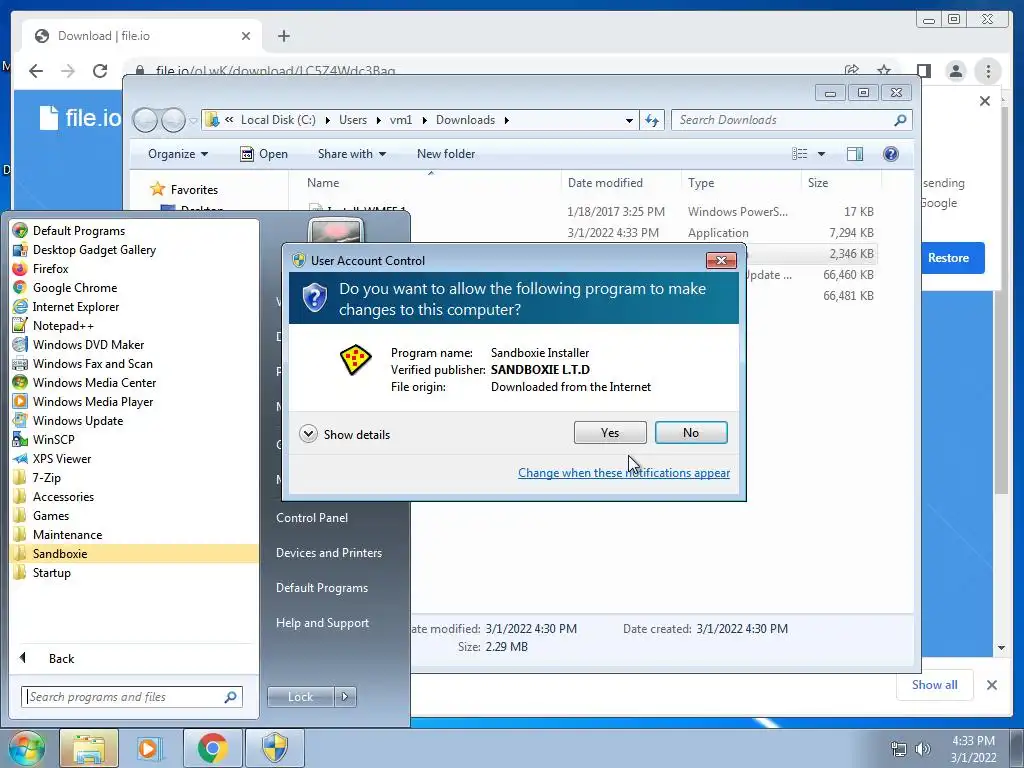Go back in Chrome
Image resolution: width=1024 pixels, height=768 pixels.
point(36,71)
